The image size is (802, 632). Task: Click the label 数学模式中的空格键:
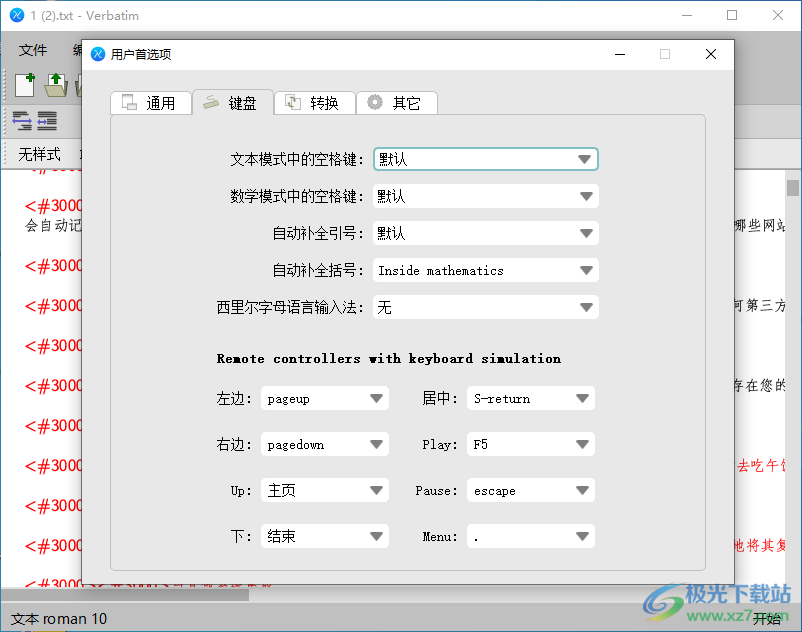tap(297, 196)
